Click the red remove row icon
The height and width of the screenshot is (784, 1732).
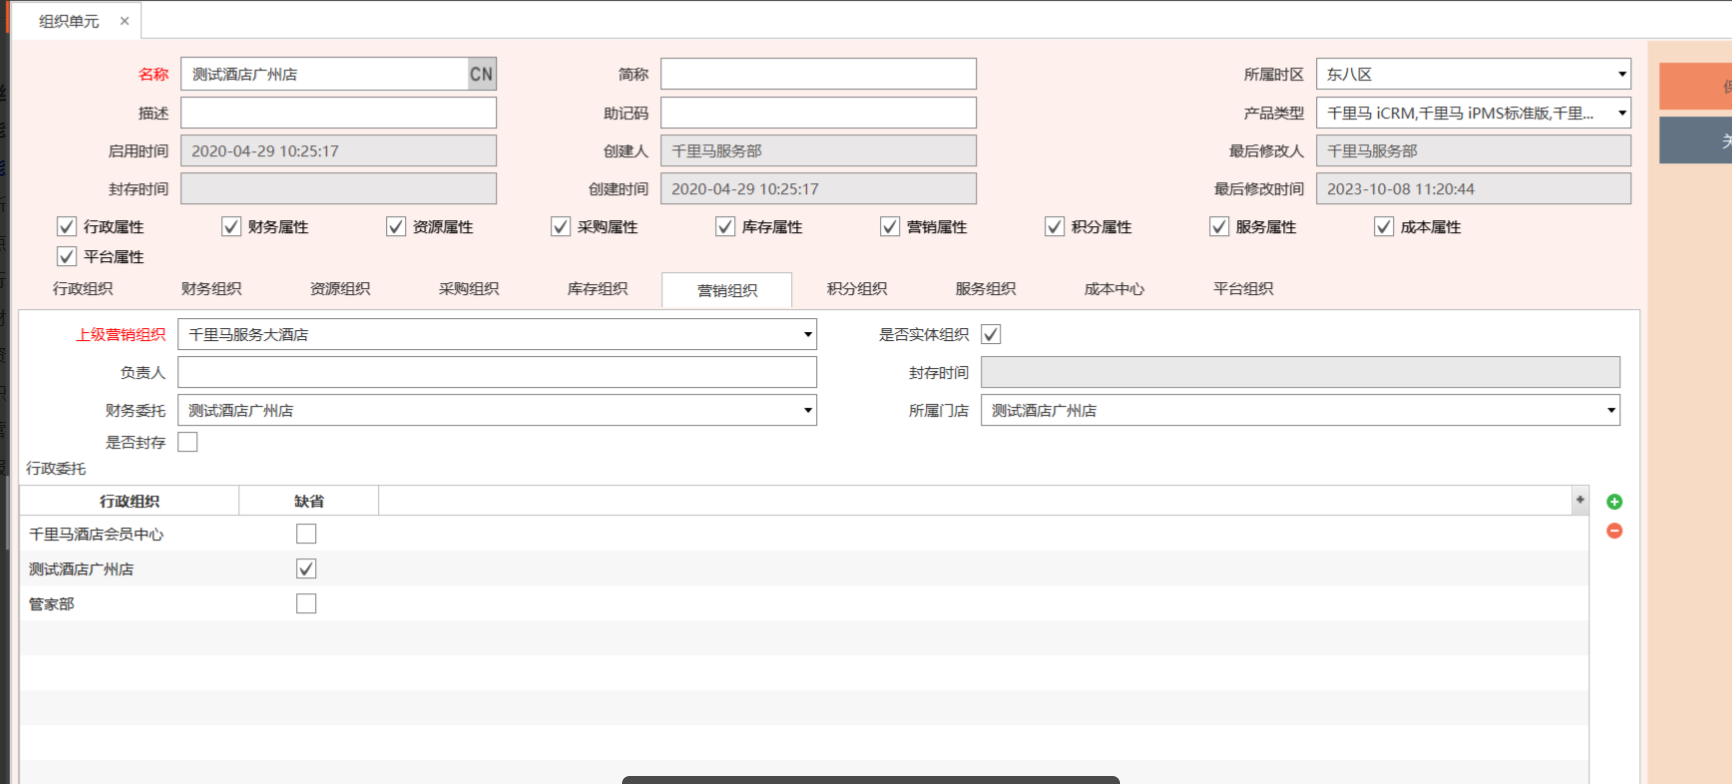pyautogui.click(x=1614, y=531)
